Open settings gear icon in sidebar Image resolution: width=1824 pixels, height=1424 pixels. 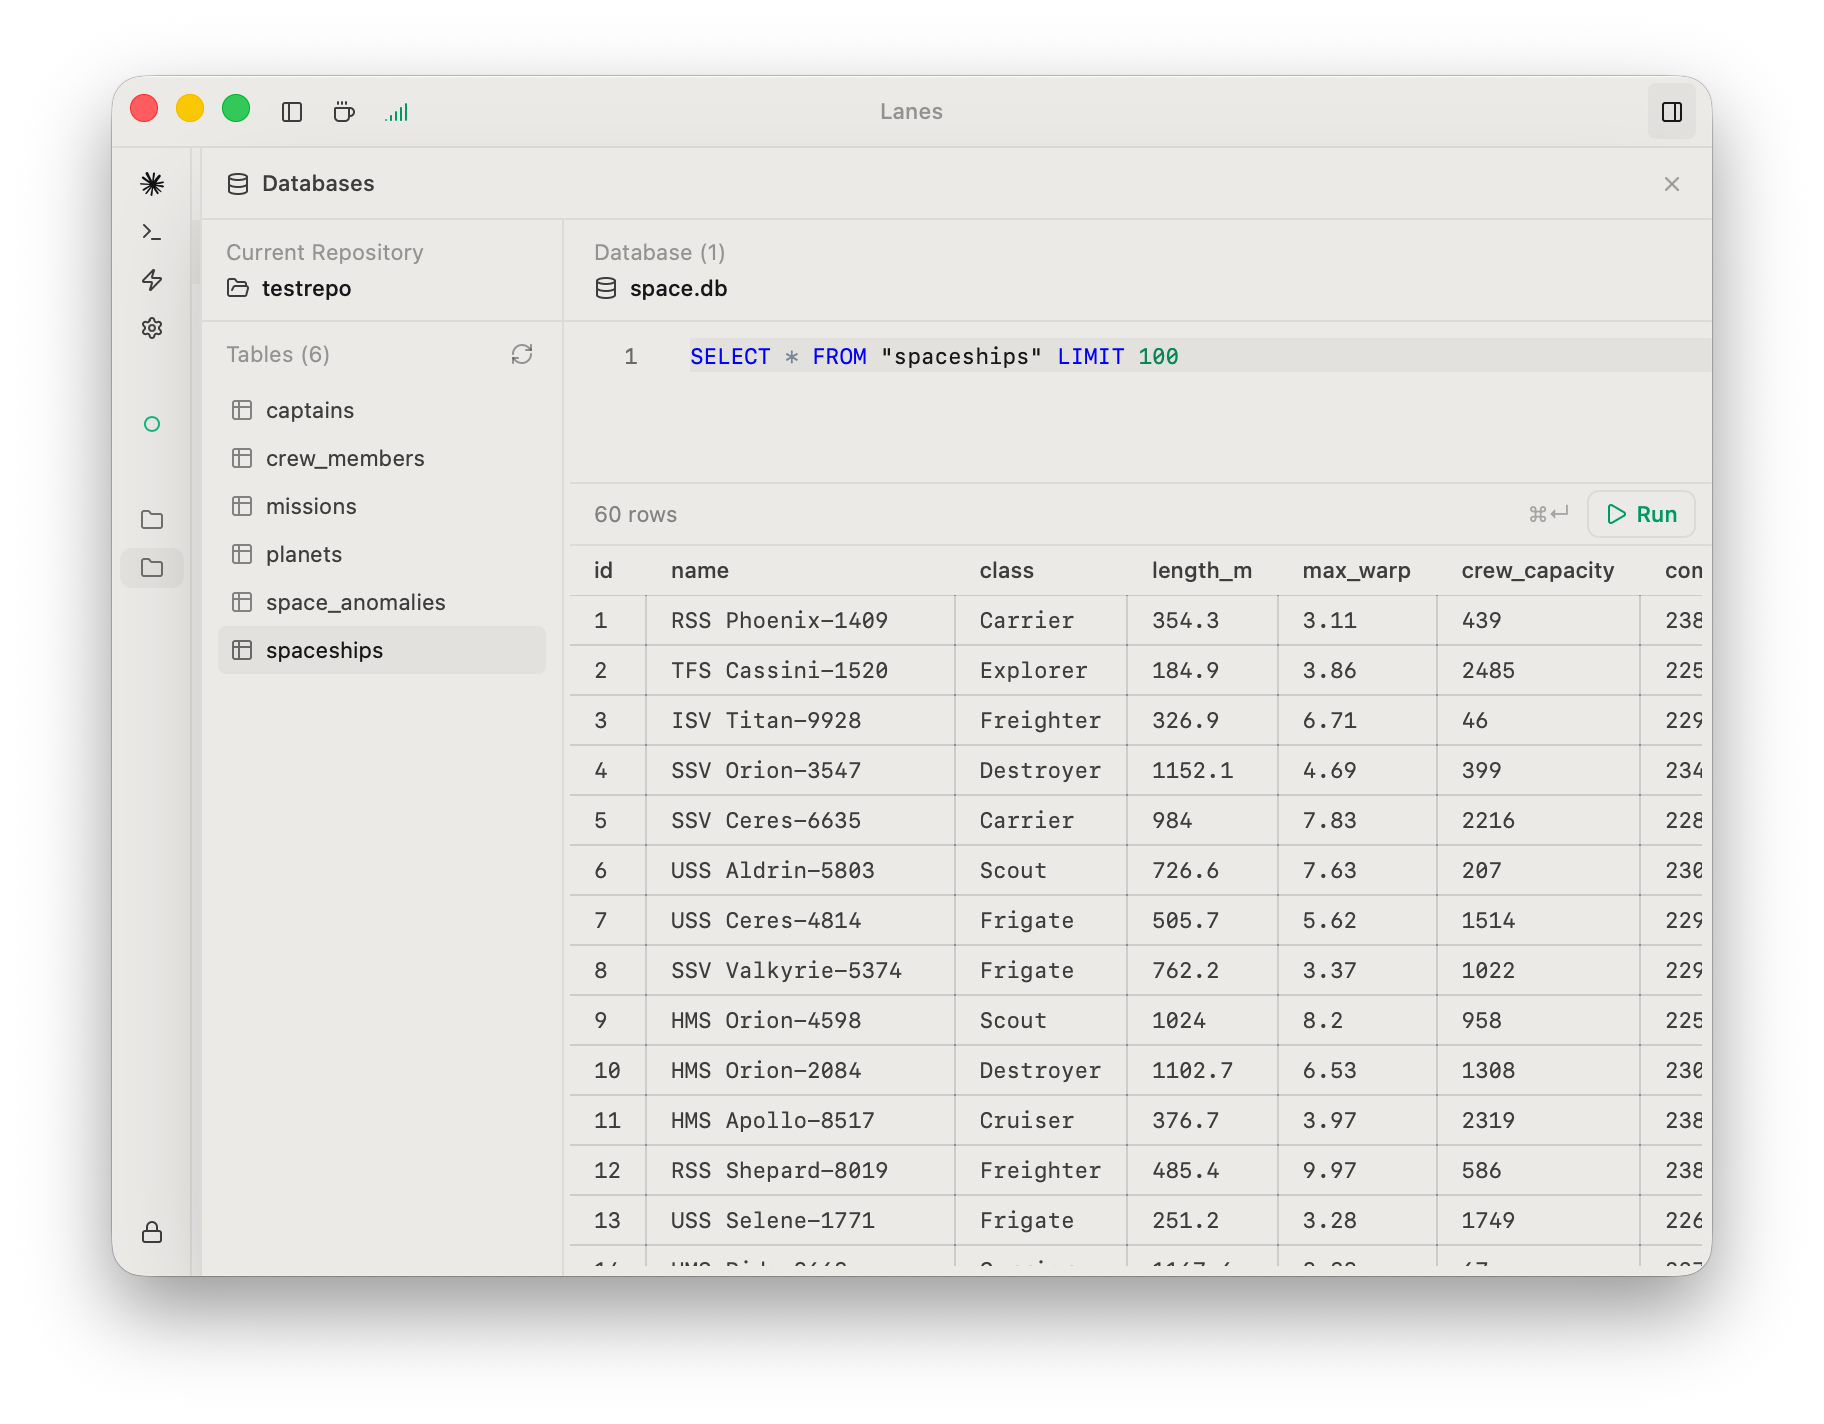click(x=152, y=328)
